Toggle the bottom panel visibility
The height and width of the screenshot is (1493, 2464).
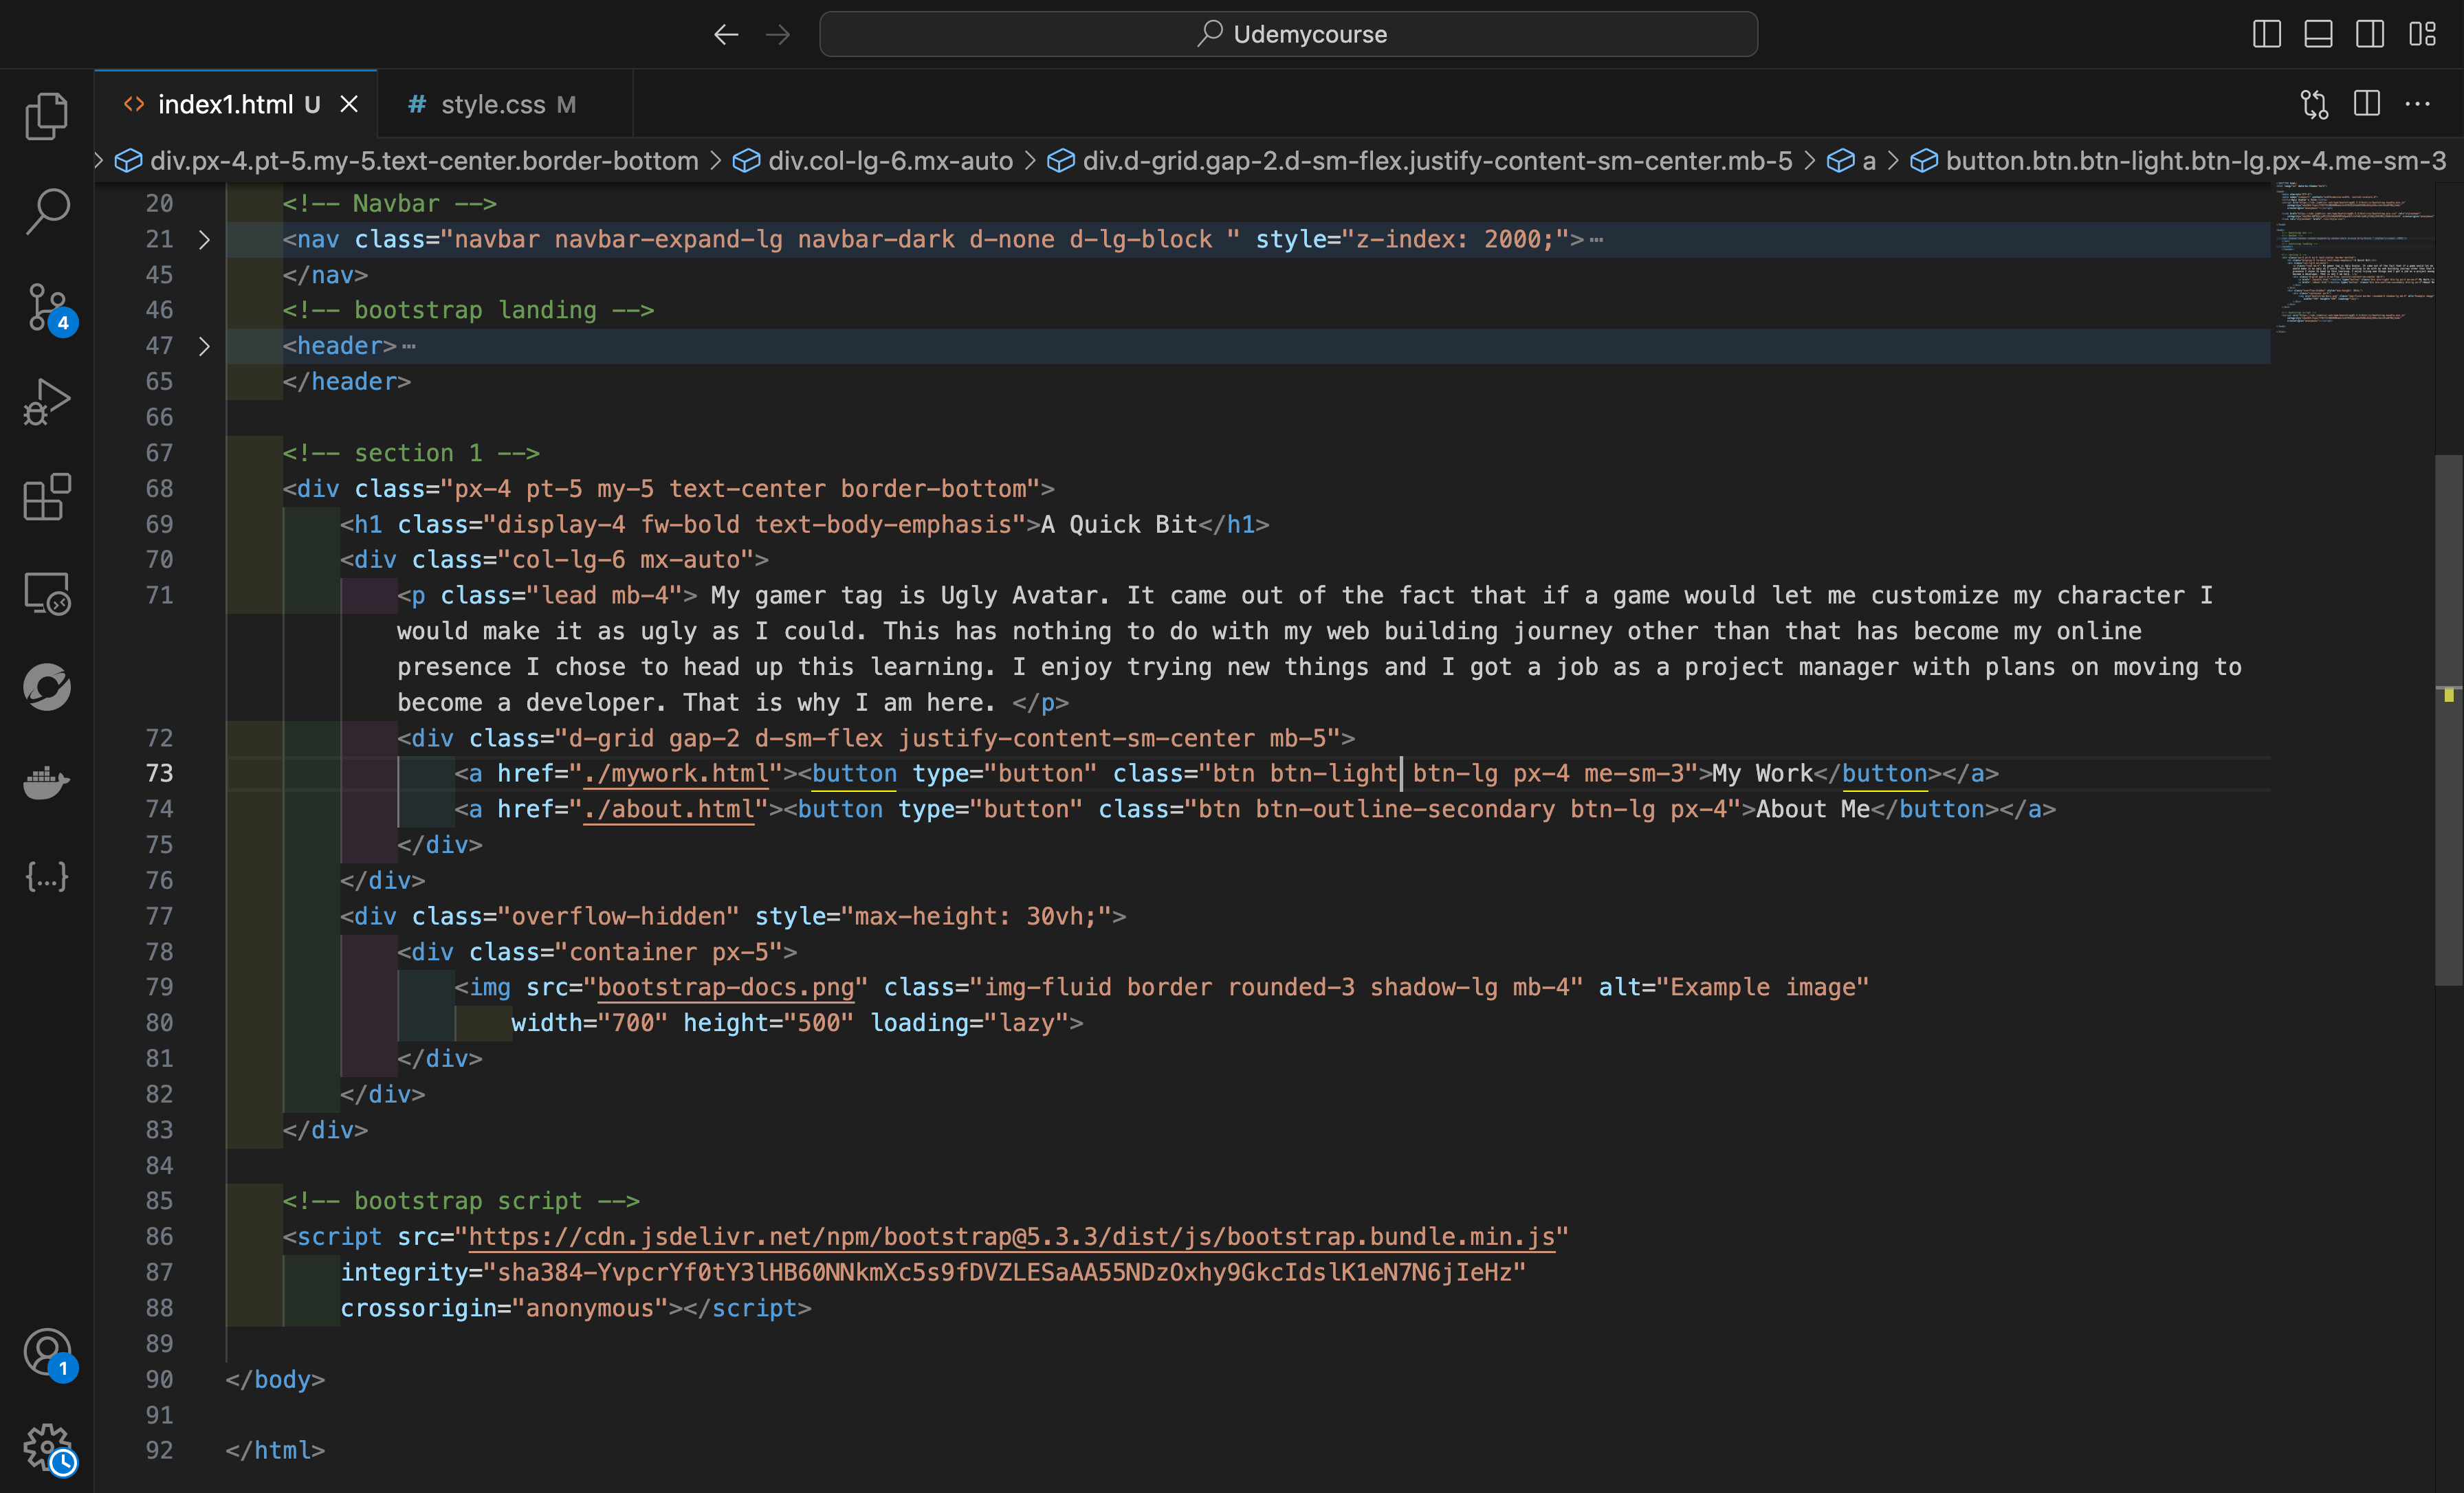(x=2318, y=33)
